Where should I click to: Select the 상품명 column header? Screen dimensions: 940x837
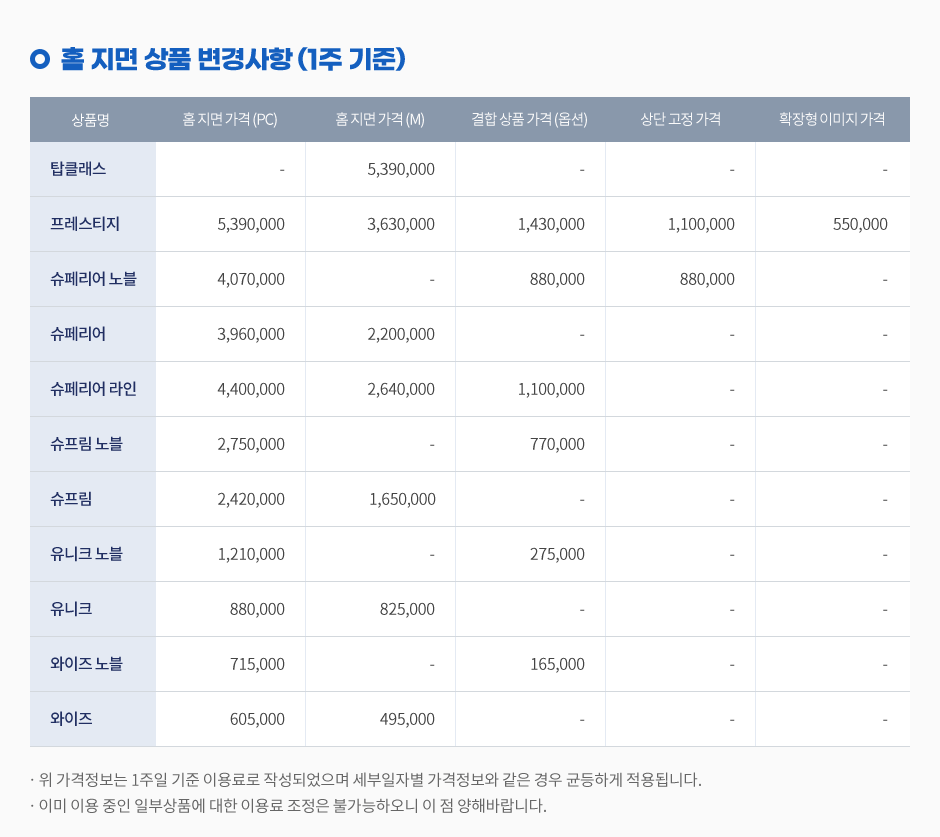click(90, 119)
